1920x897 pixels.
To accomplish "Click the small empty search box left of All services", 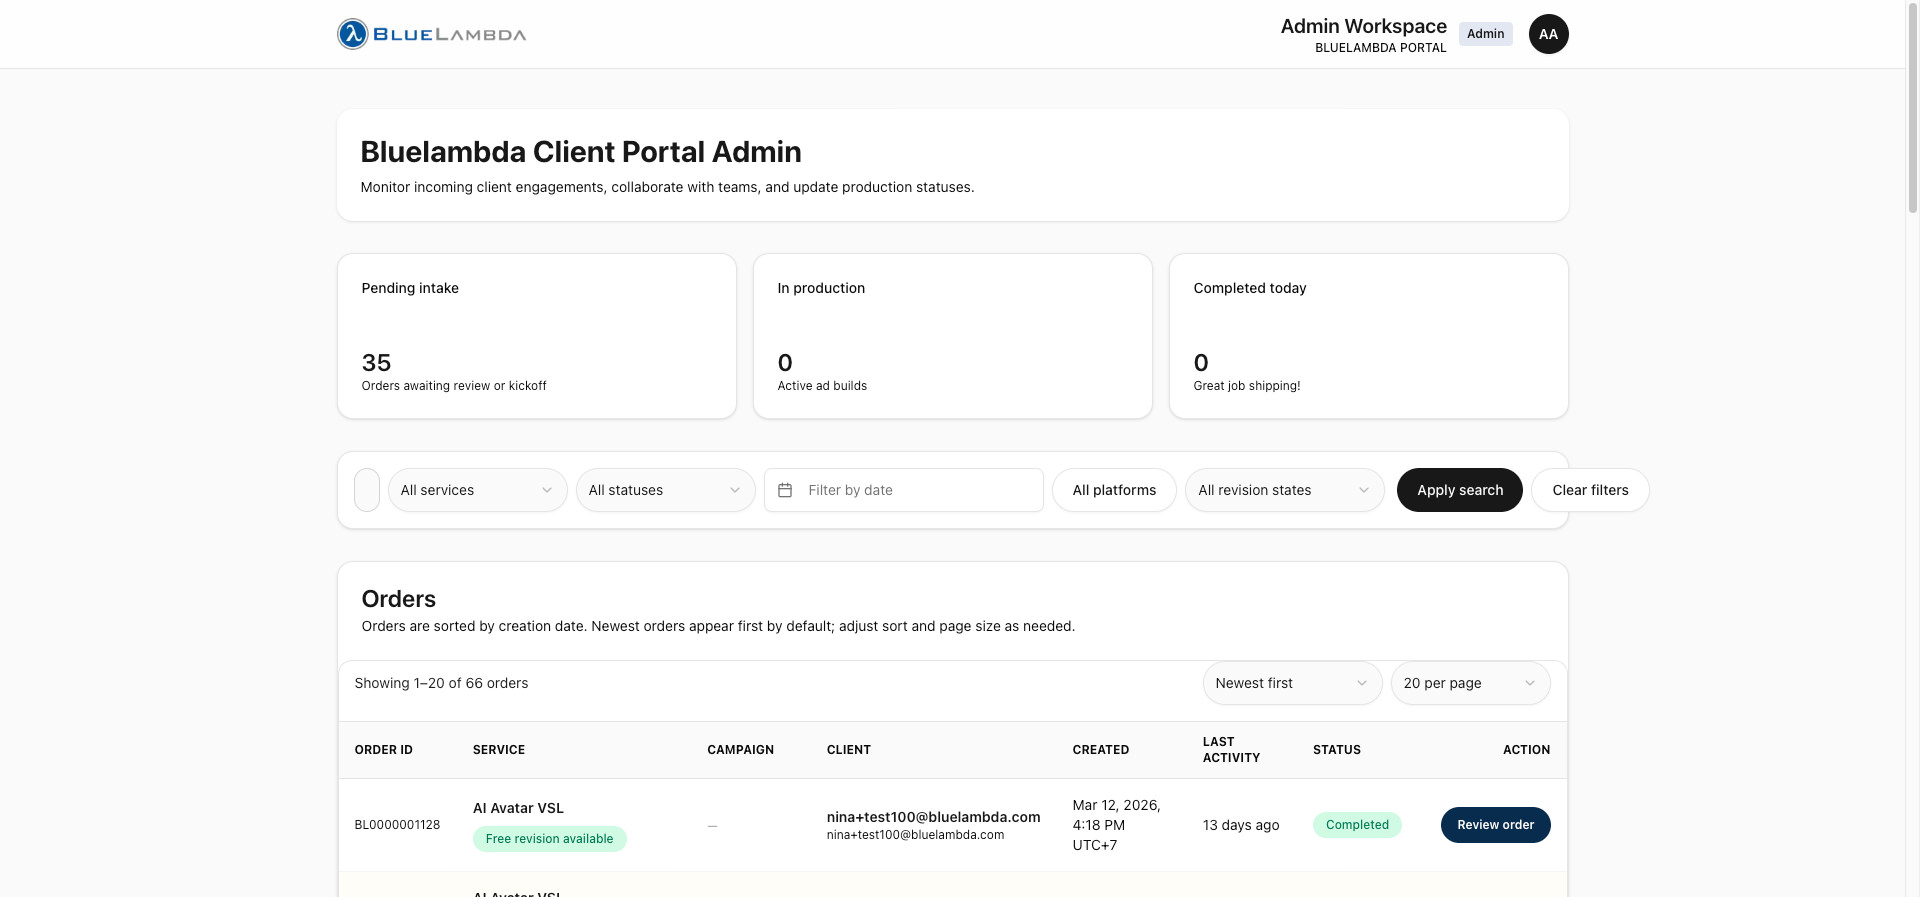I will pos(367,490).
